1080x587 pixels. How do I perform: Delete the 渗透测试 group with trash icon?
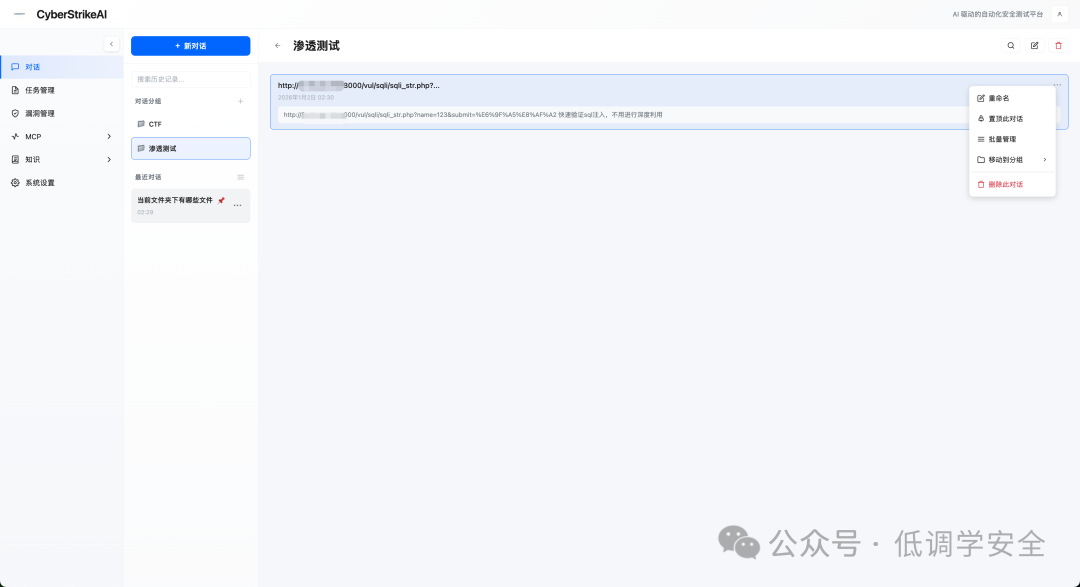(x=1059, y=46)
